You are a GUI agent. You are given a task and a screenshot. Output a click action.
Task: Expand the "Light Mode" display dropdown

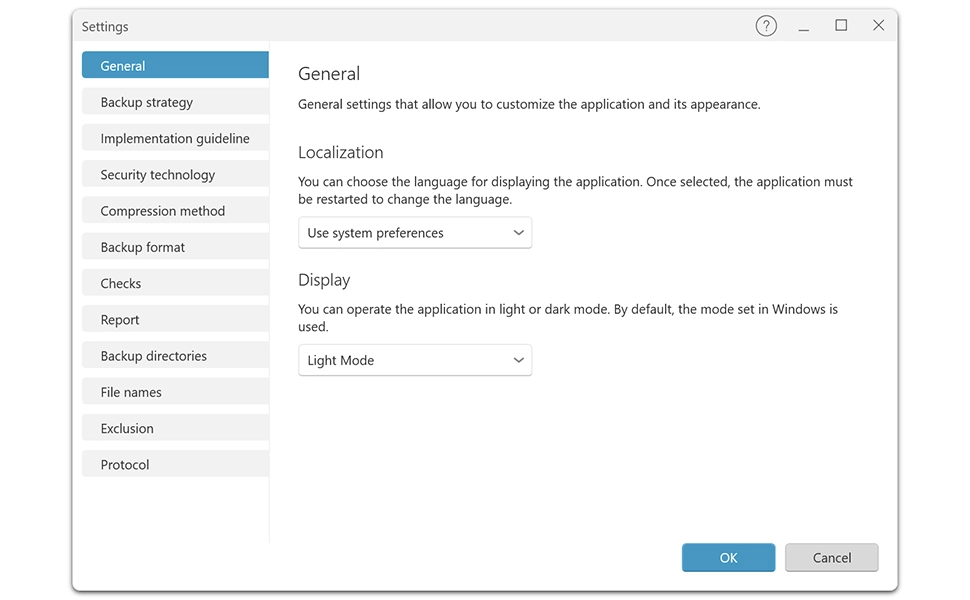tap(415, 360)
